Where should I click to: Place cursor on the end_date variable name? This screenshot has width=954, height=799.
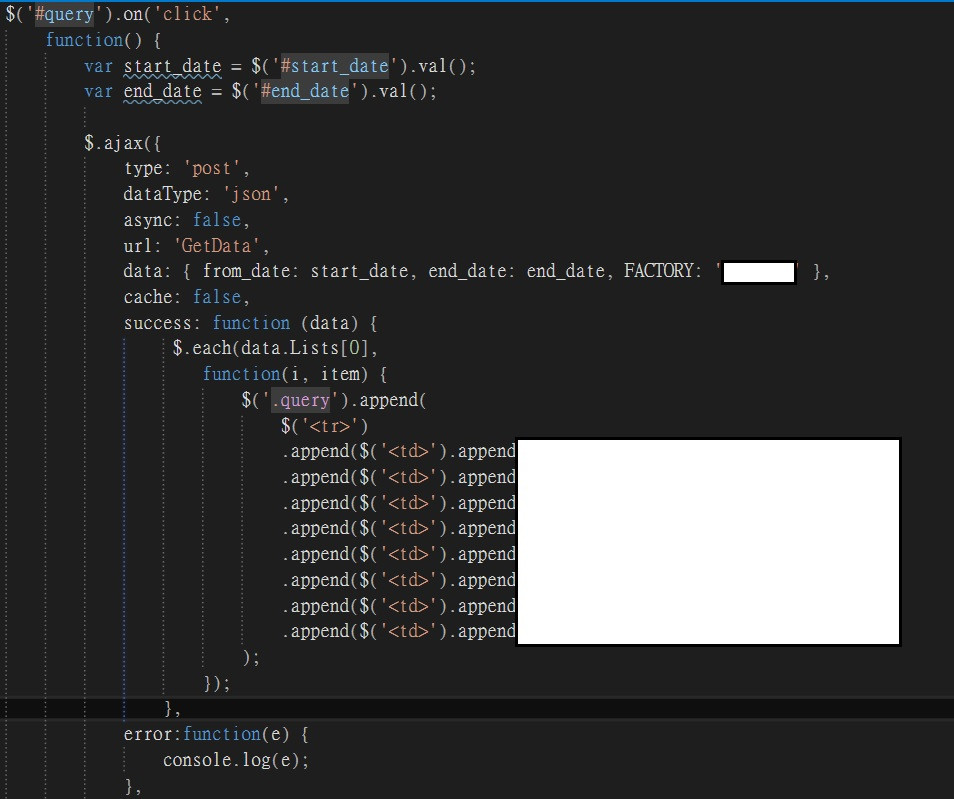point(162,92)
